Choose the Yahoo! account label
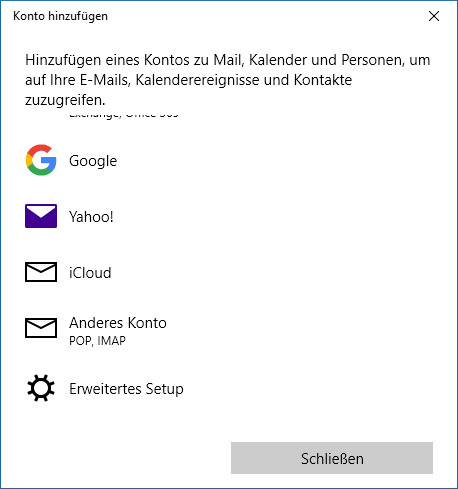Image resolution: width=458 pixels, height=489 pixels. [91, 217]
